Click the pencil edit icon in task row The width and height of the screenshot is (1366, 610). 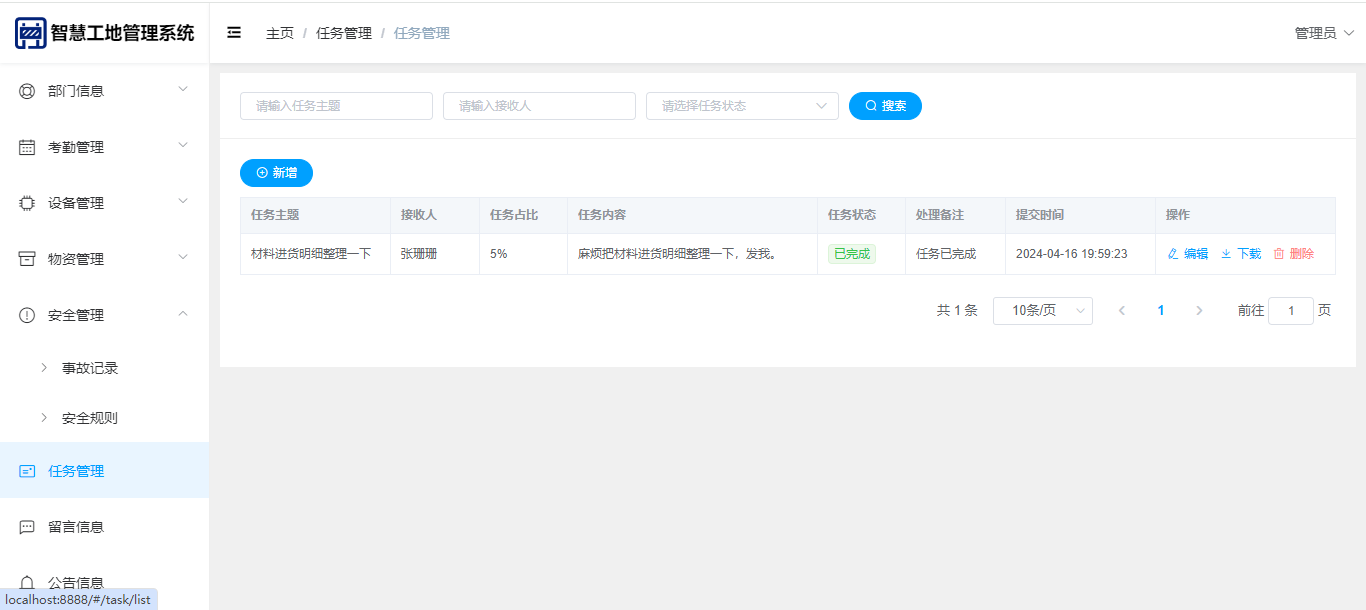(1173, 254)
